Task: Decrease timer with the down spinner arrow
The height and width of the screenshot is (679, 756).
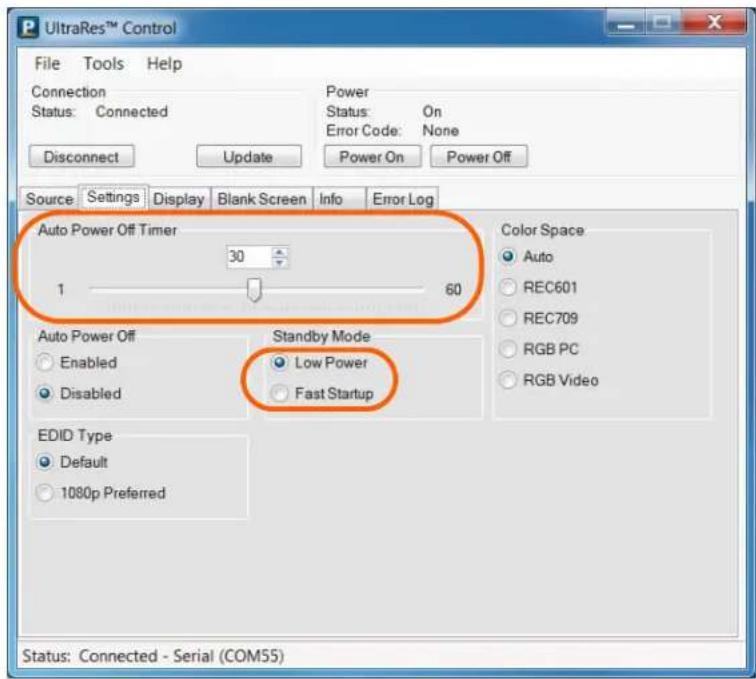Action: click(280, 262)
